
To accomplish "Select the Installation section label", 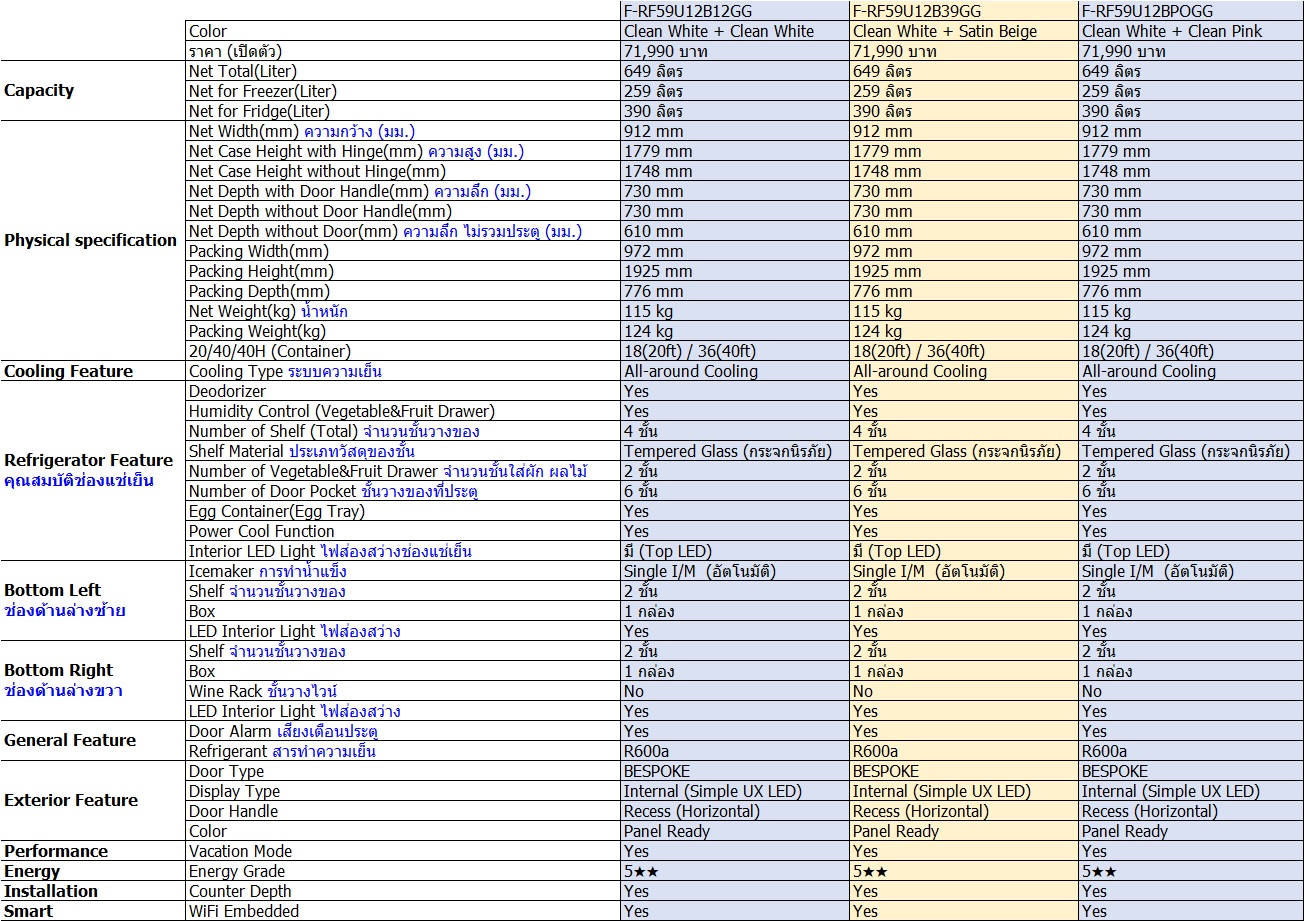I will point(51,891).
